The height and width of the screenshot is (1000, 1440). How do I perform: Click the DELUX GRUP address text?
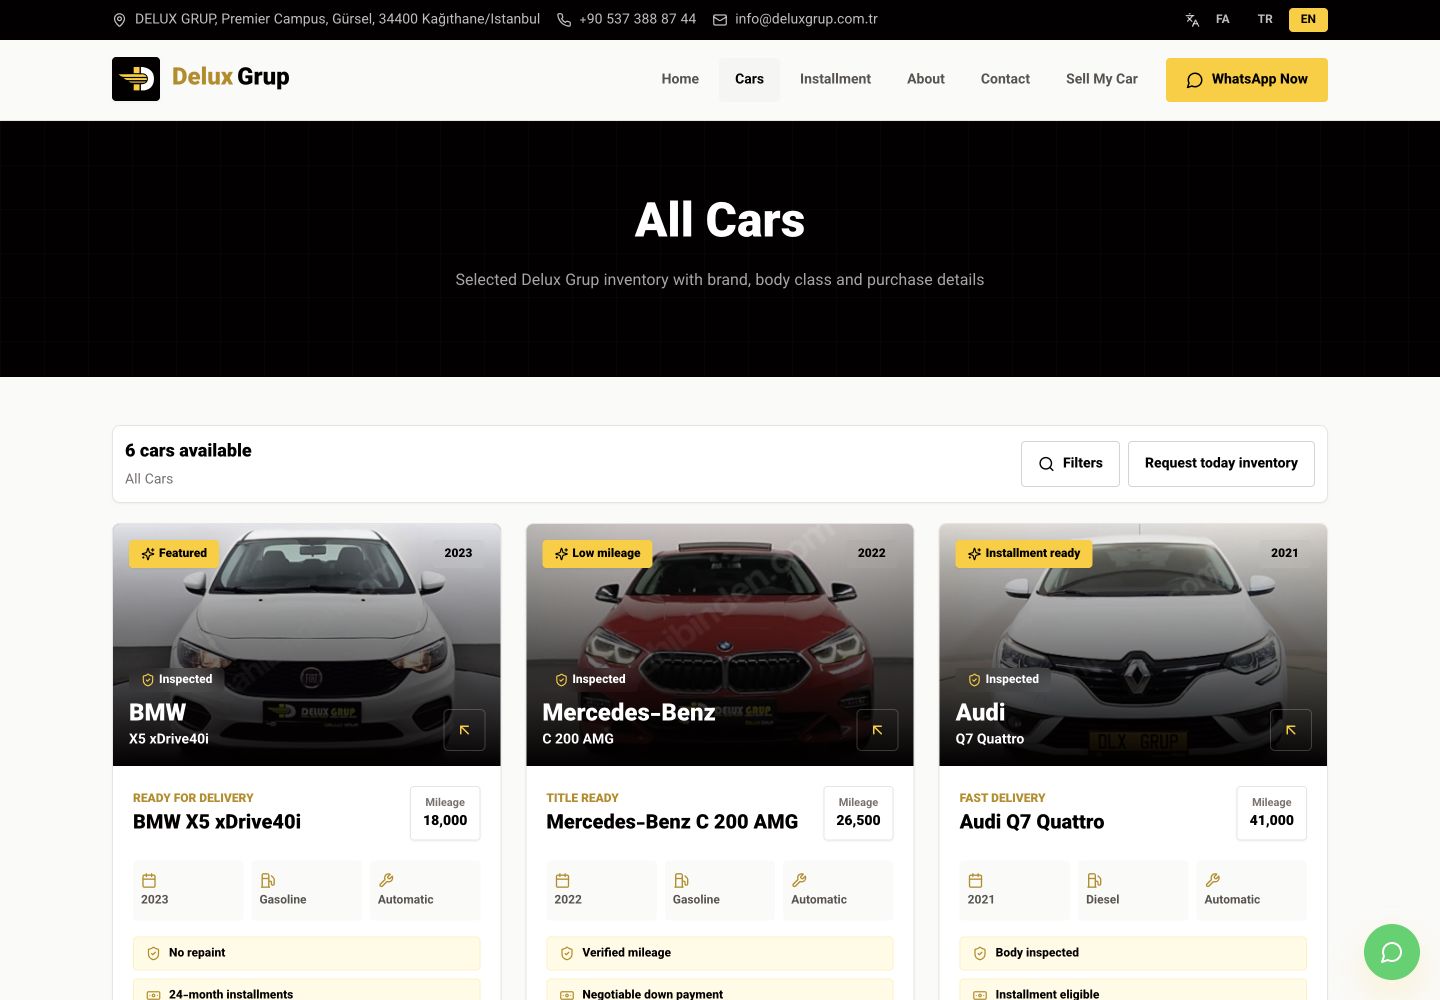[x=337, y=20]
